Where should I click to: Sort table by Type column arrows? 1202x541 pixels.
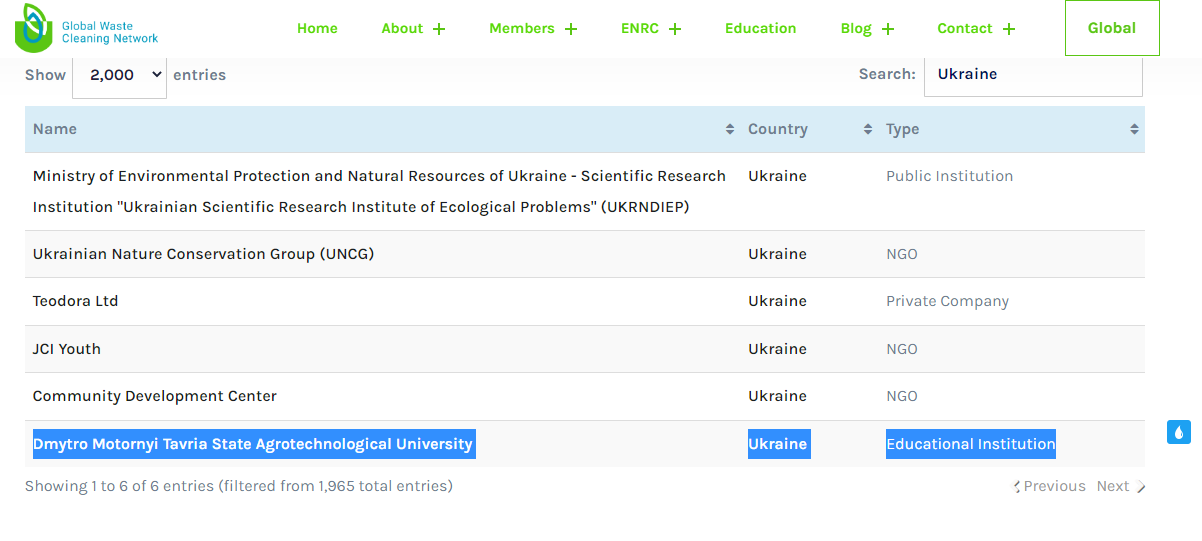[1134, 129]
